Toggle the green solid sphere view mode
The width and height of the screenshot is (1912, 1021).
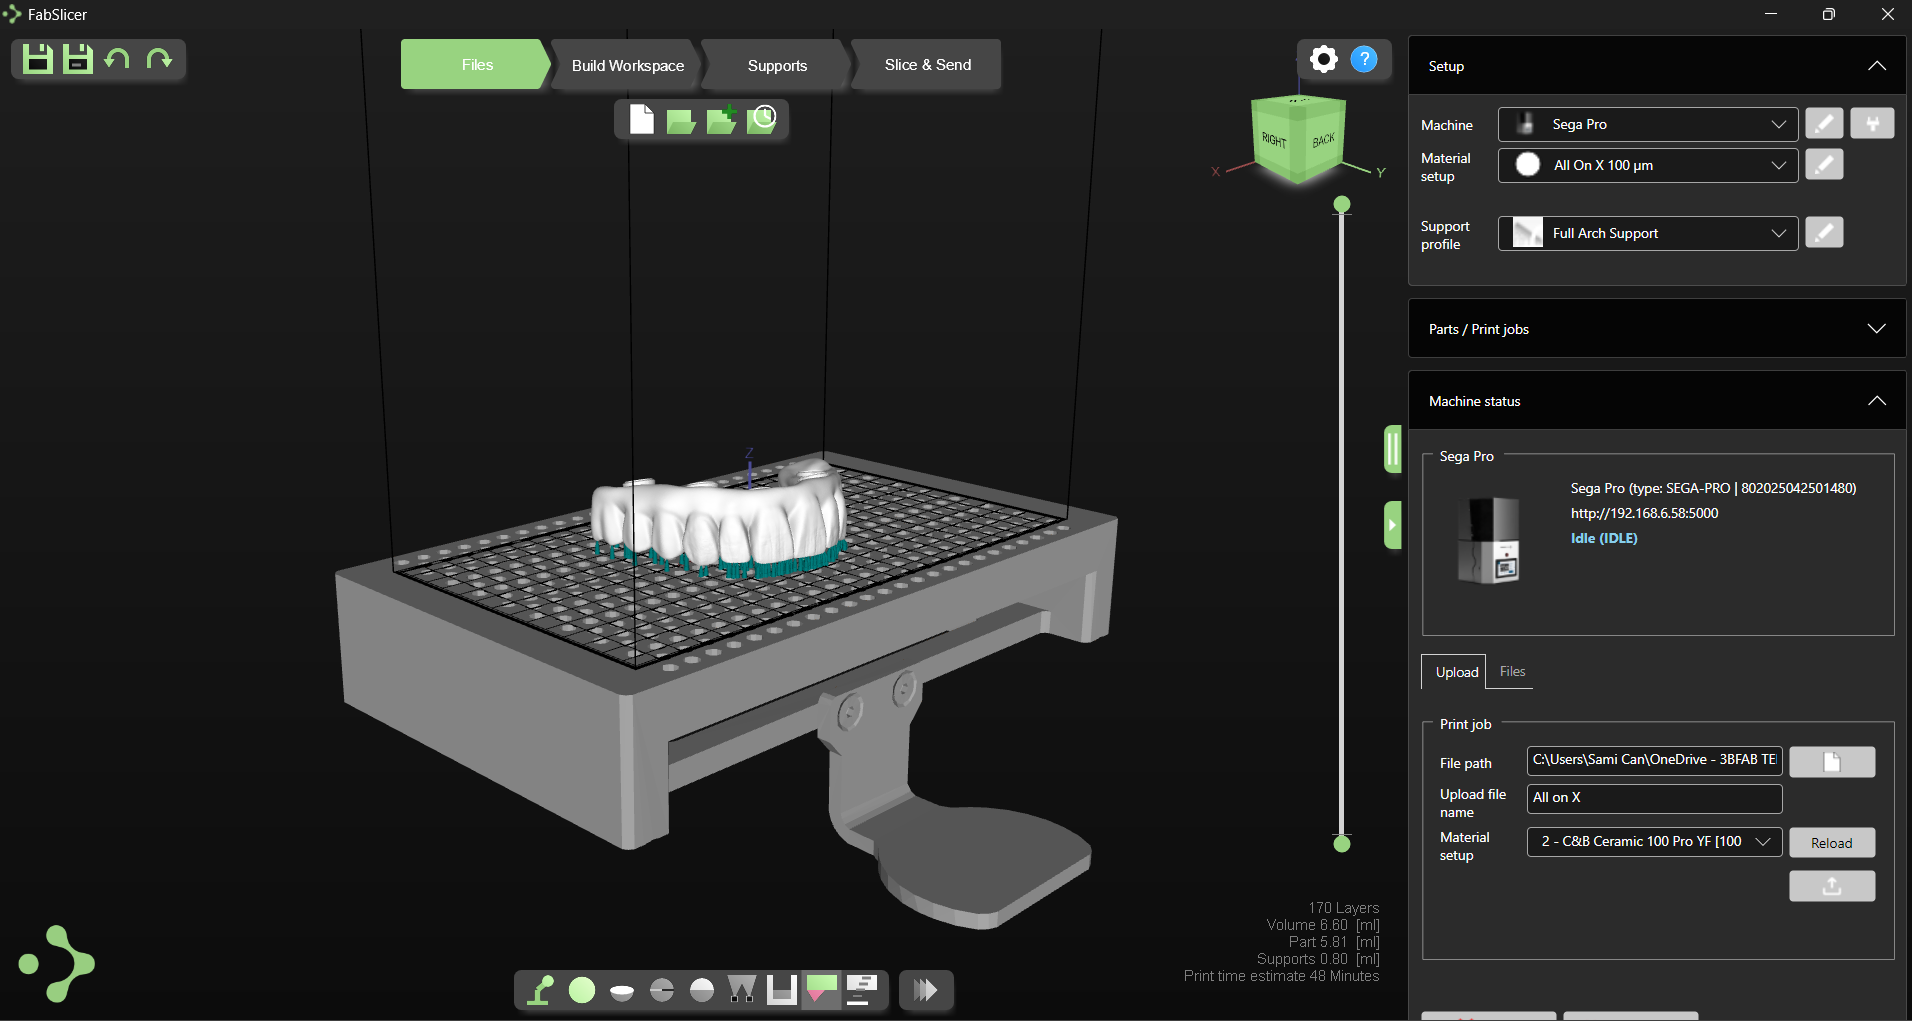pos(582,990)
